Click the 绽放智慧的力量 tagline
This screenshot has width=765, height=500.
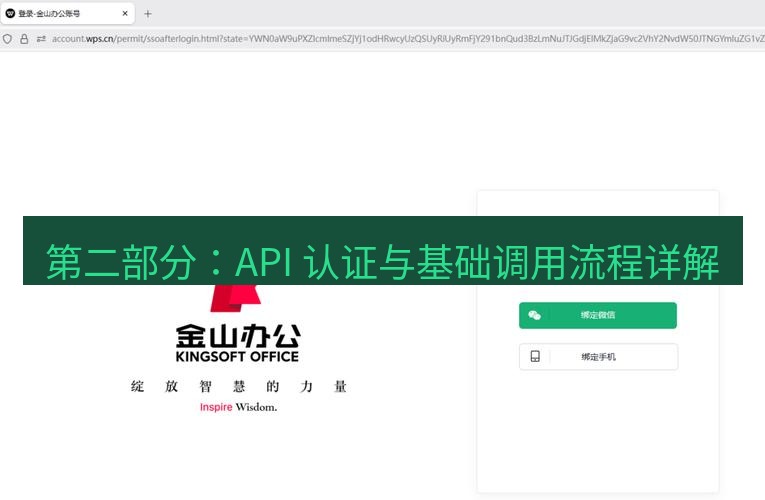coord(239,386)
